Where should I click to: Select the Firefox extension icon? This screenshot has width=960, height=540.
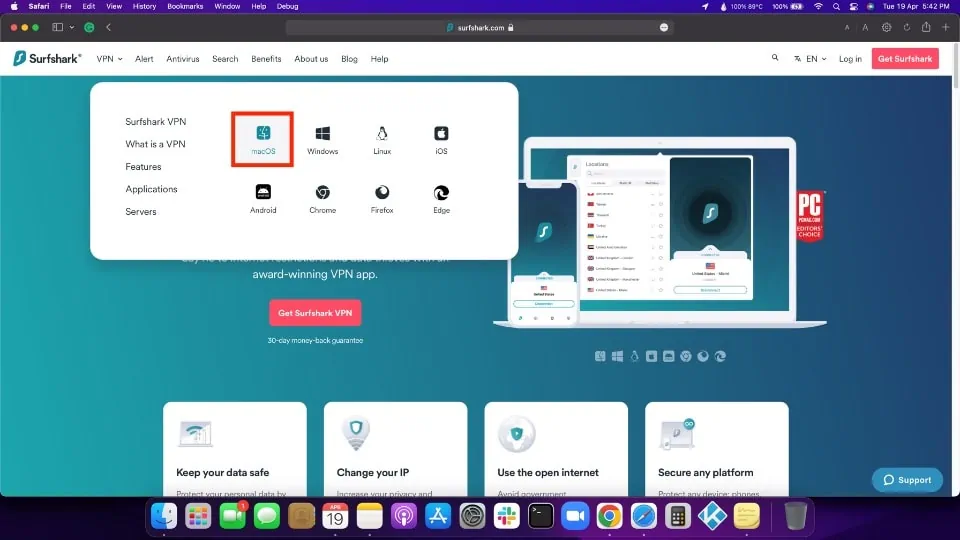tap(382, 199)
